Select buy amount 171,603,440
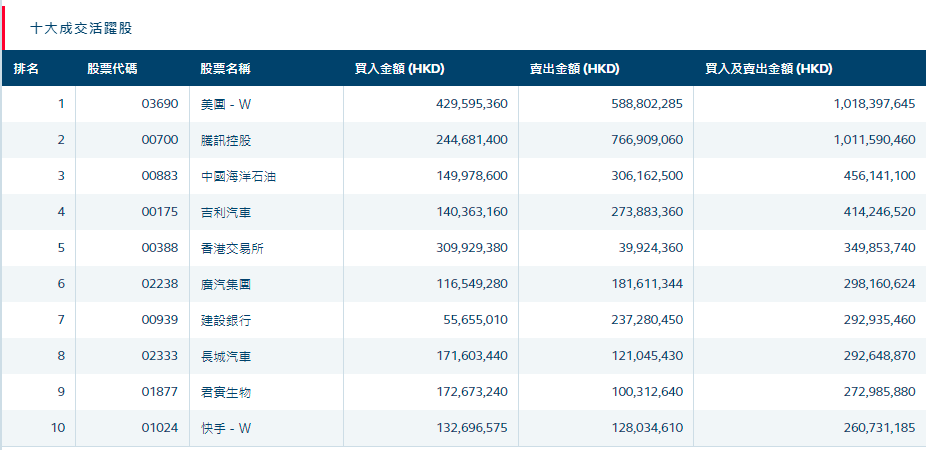This screenshot has width=926, height=450. [x=472, y=356]
